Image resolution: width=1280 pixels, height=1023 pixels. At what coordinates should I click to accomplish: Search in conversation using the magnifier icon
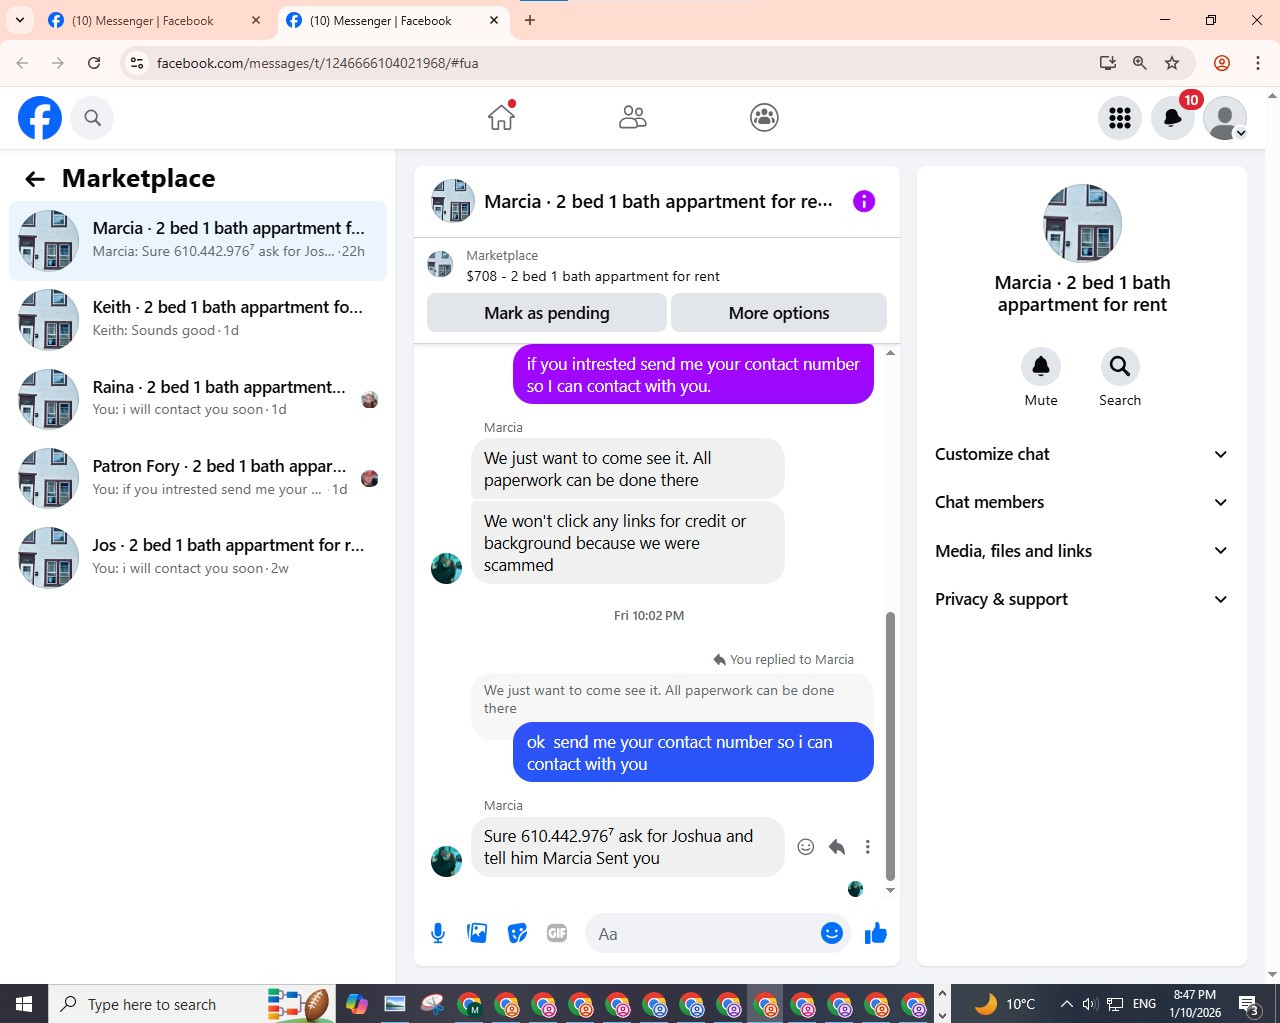(x=1120, y=367)
